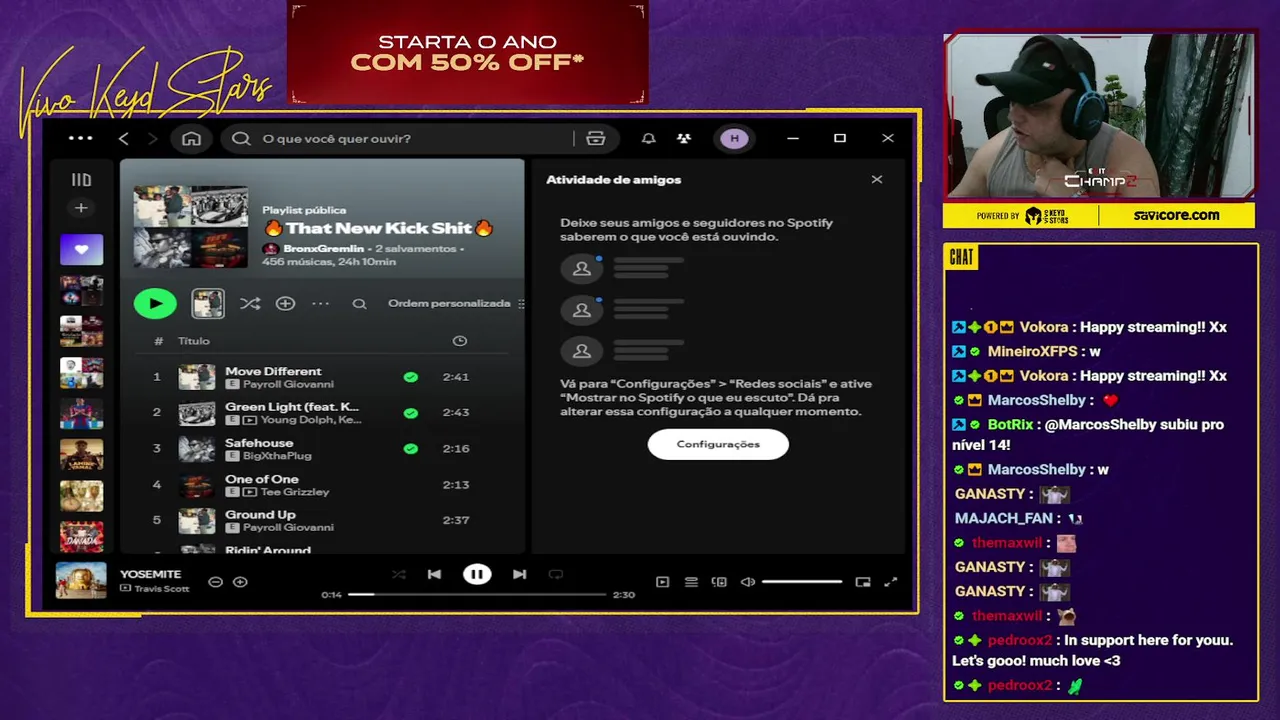This screenshot has width=1280, height=720.
Task: Adjust the volume slider
Action: point(802,582)
